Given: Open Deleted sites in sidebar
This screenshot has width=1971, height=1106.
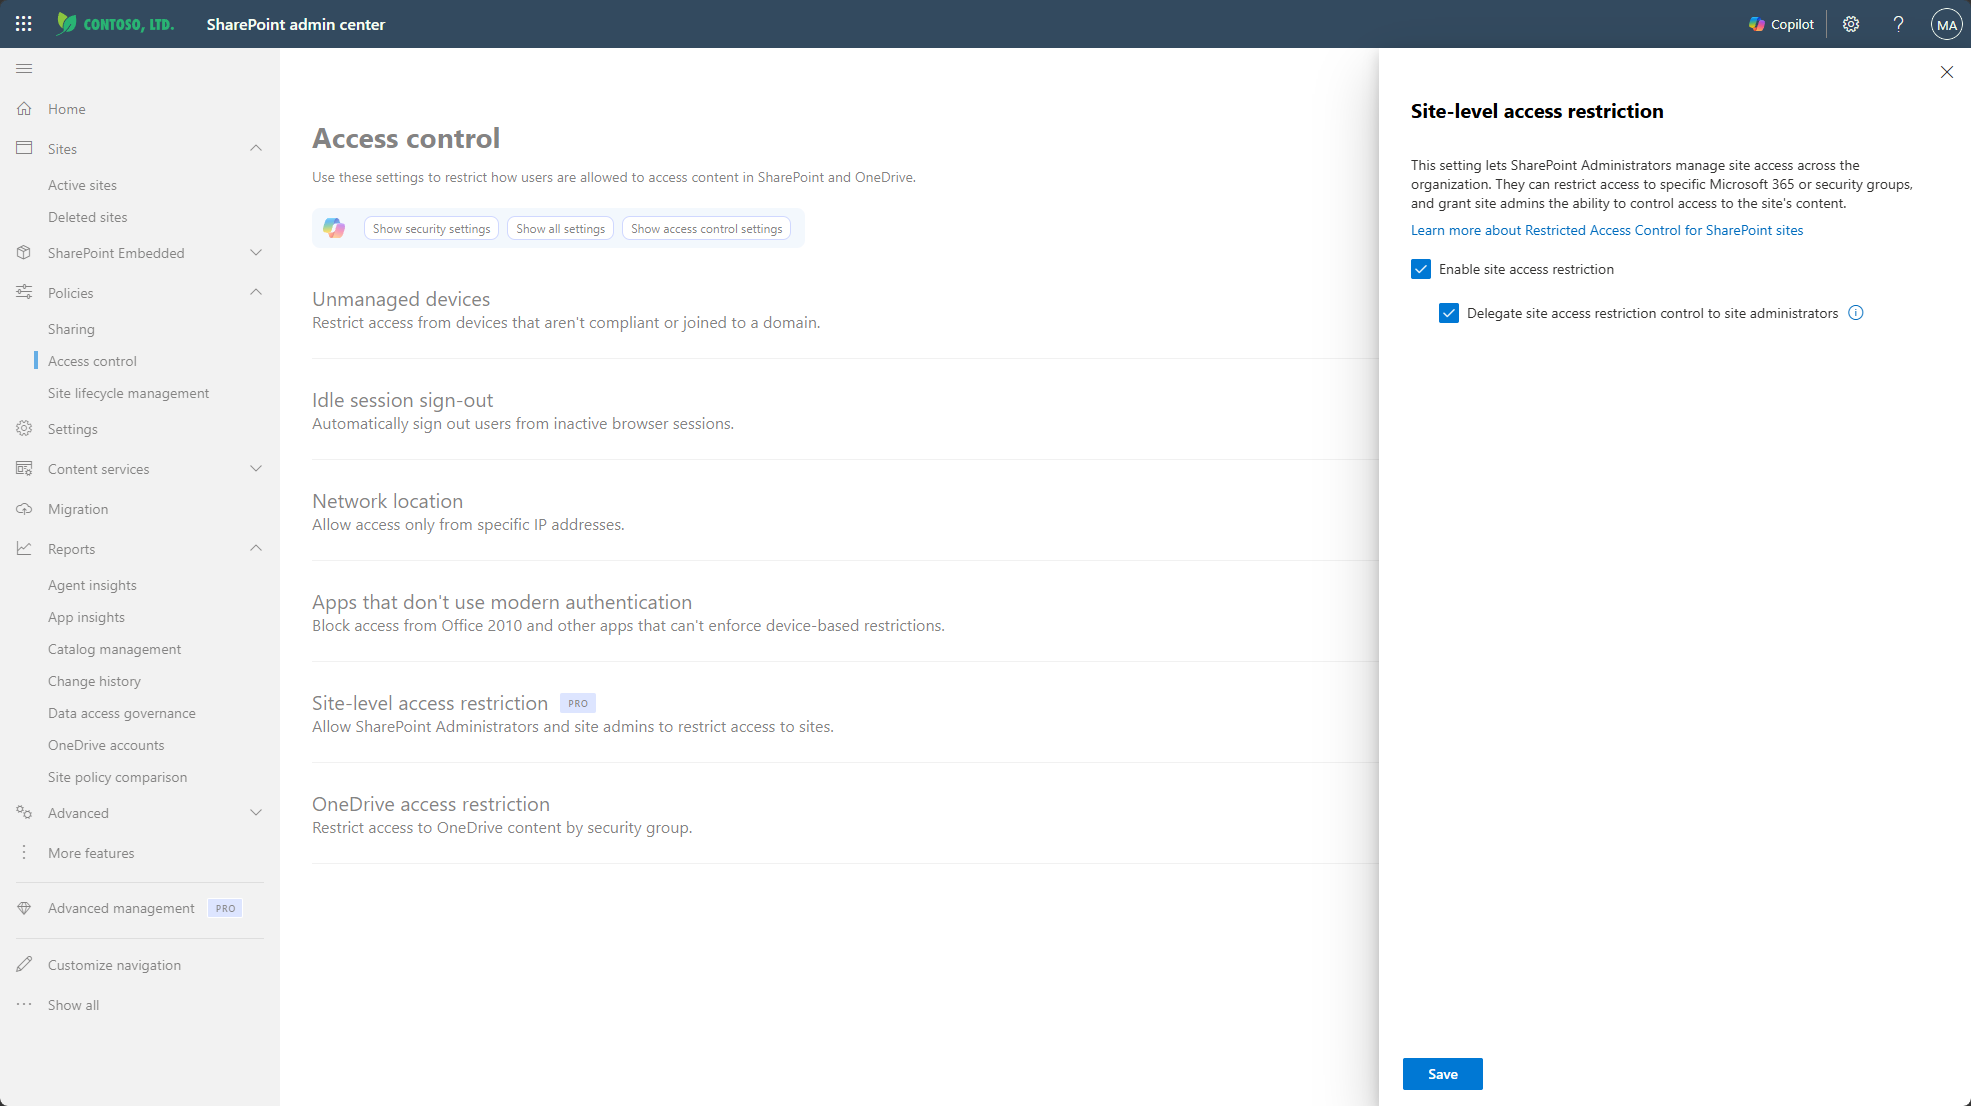Looking at the screenshot, I should click(88, 217).
